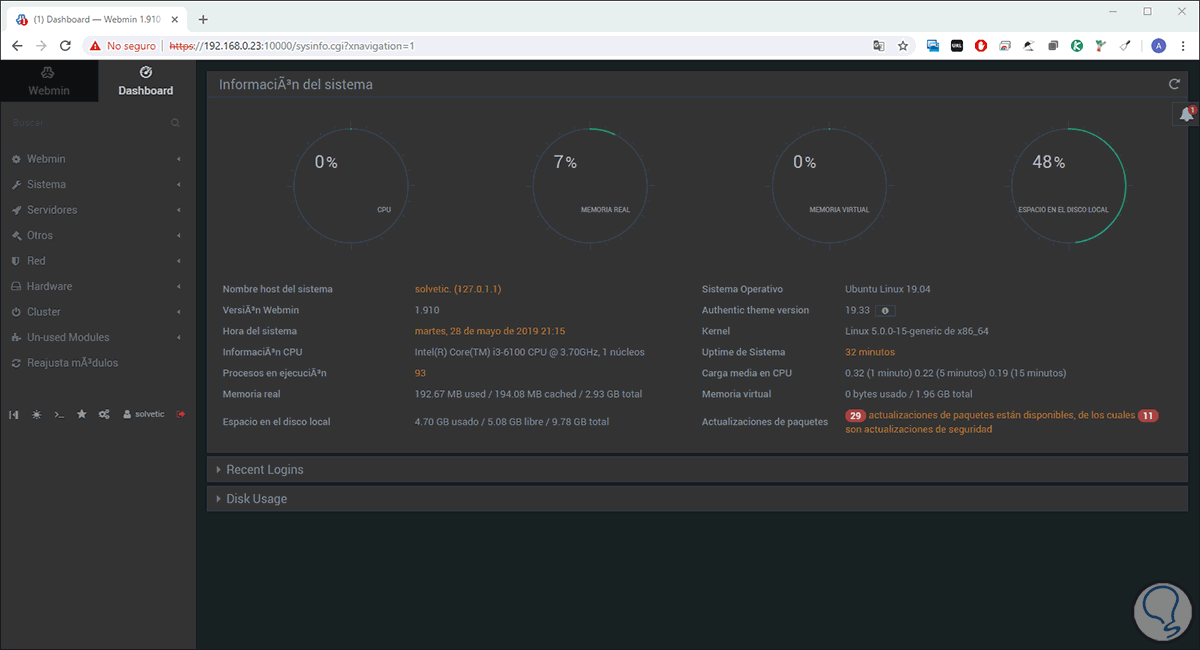This screenshot has width=1200, height=650.
Task: Open running processes count 93
Action: (x=420, y=373)
